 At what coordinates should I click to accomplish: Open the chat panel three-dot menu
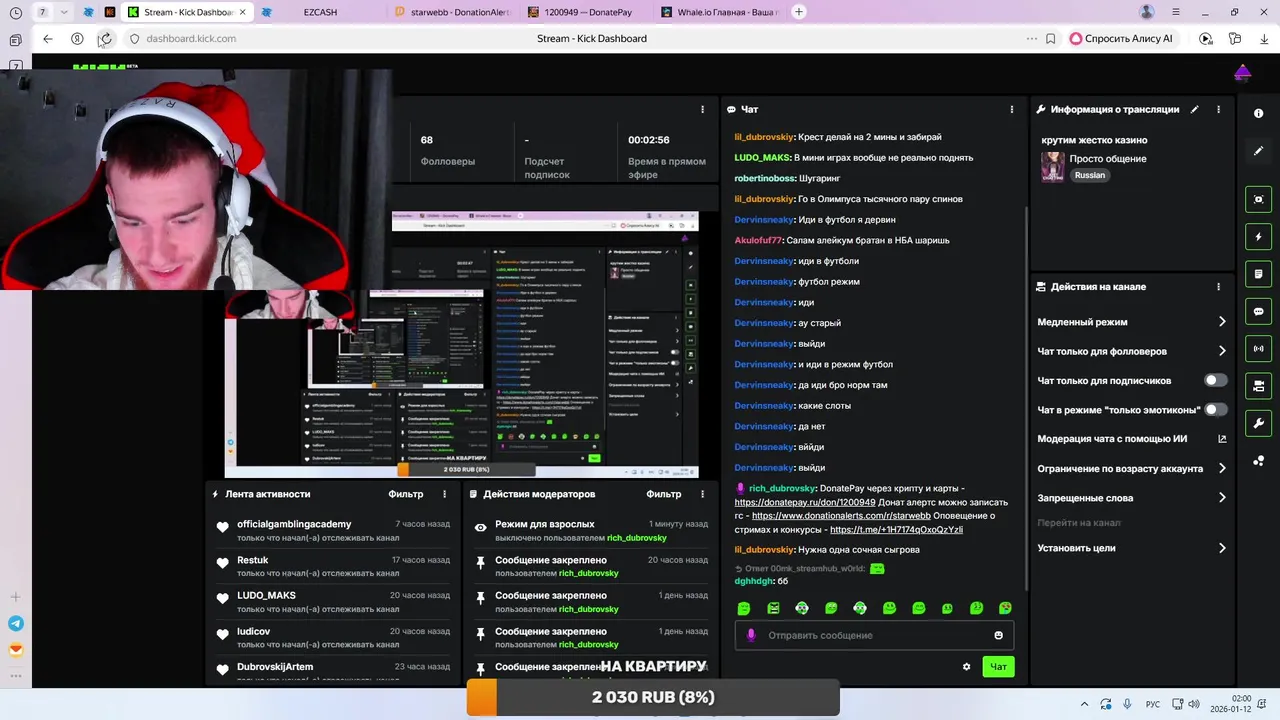(1011, 109)
